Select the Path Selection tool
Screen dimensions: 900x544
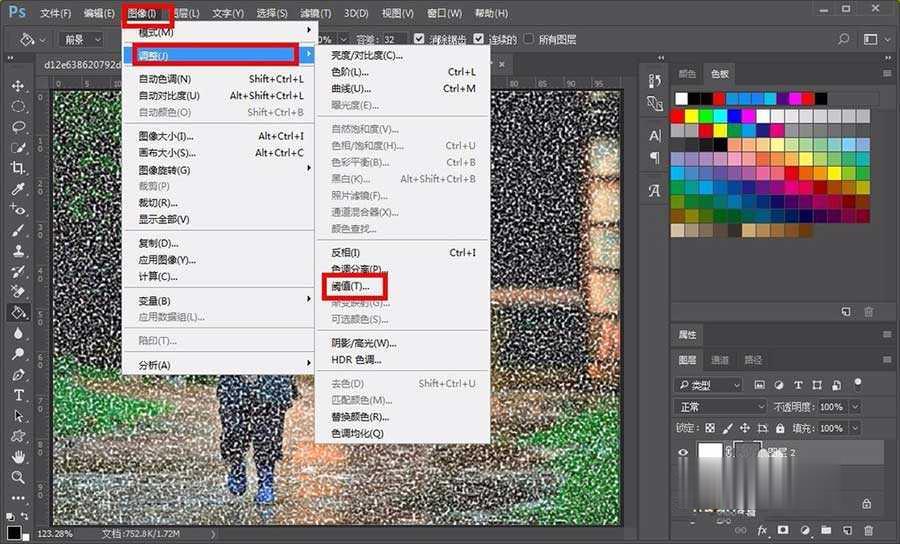pyautogui.click(x=18, y=415)
